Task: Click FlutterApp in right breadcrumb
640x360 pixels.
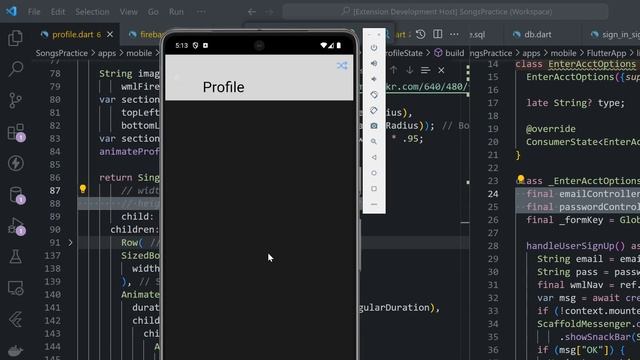Action: (606, 53)
